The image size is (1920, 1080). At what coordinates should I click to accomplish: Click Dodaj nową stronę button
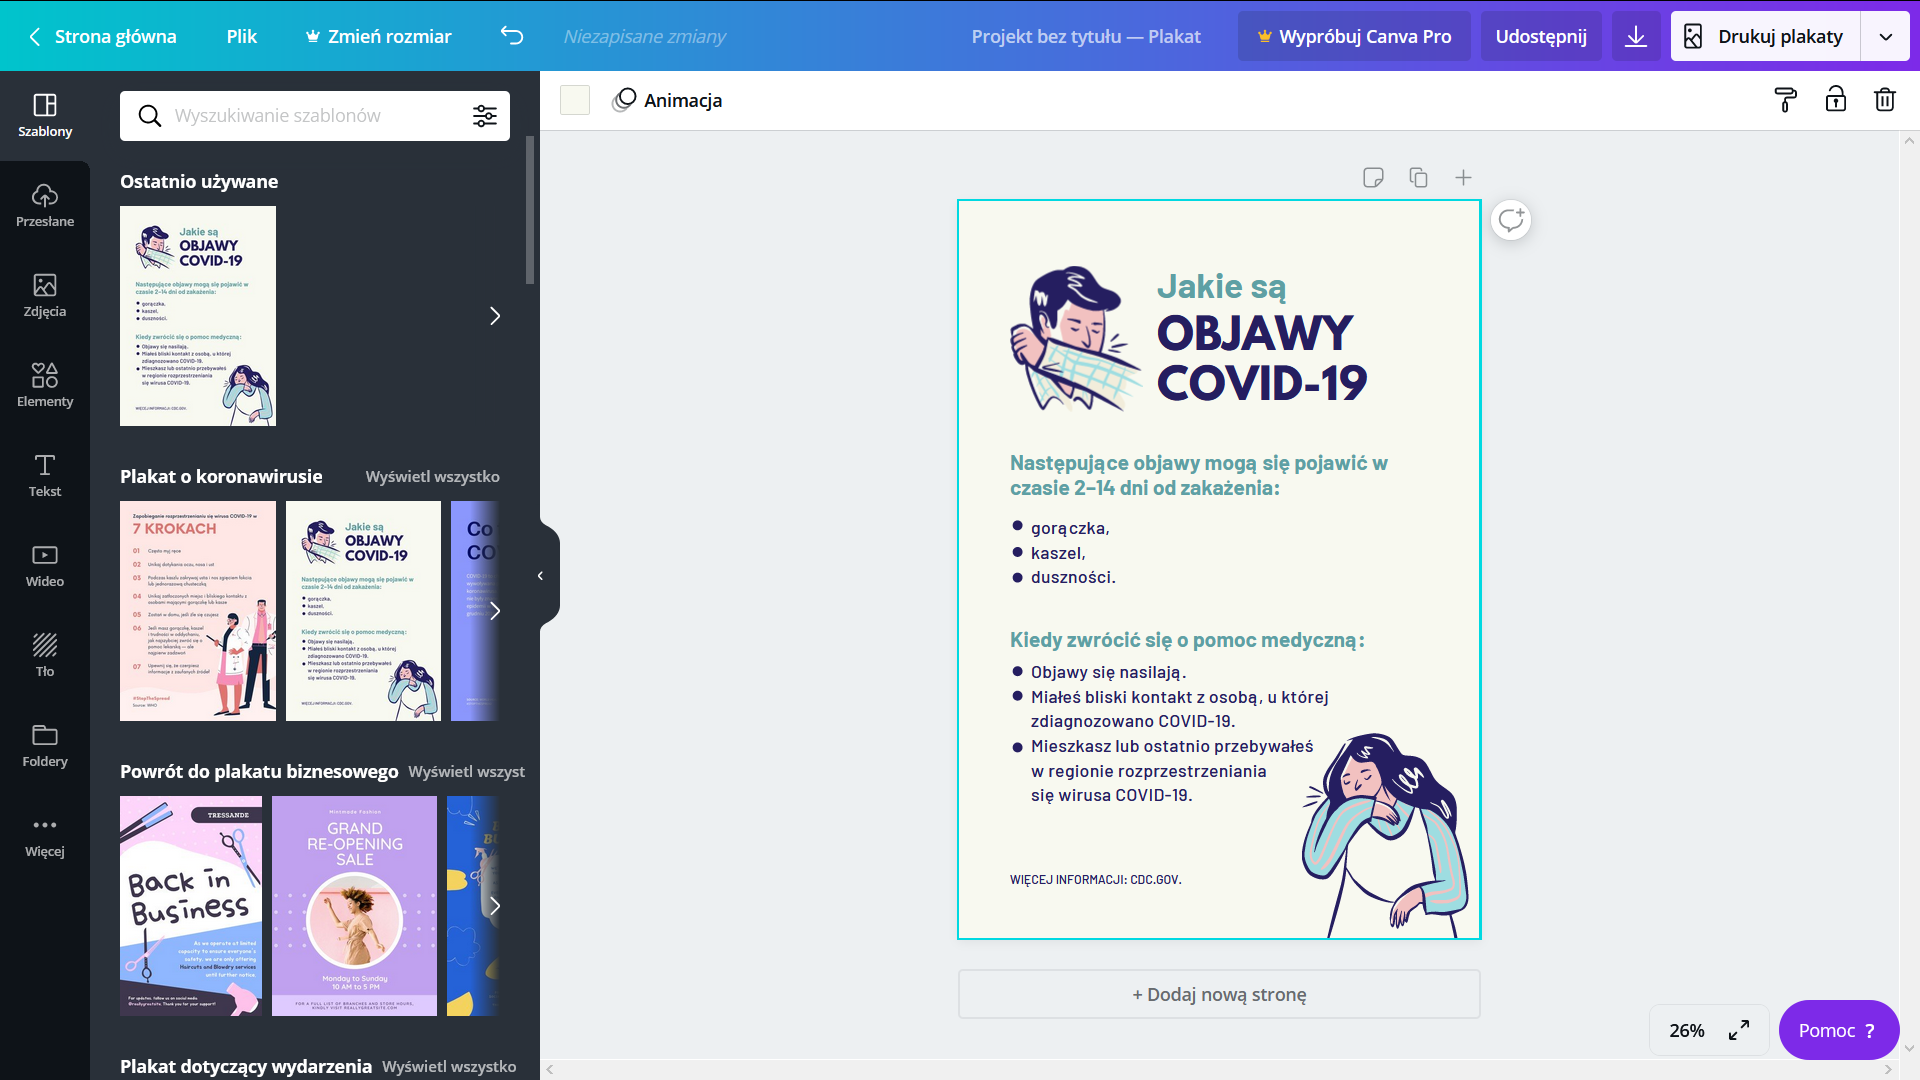click(x=1218, y=994)
